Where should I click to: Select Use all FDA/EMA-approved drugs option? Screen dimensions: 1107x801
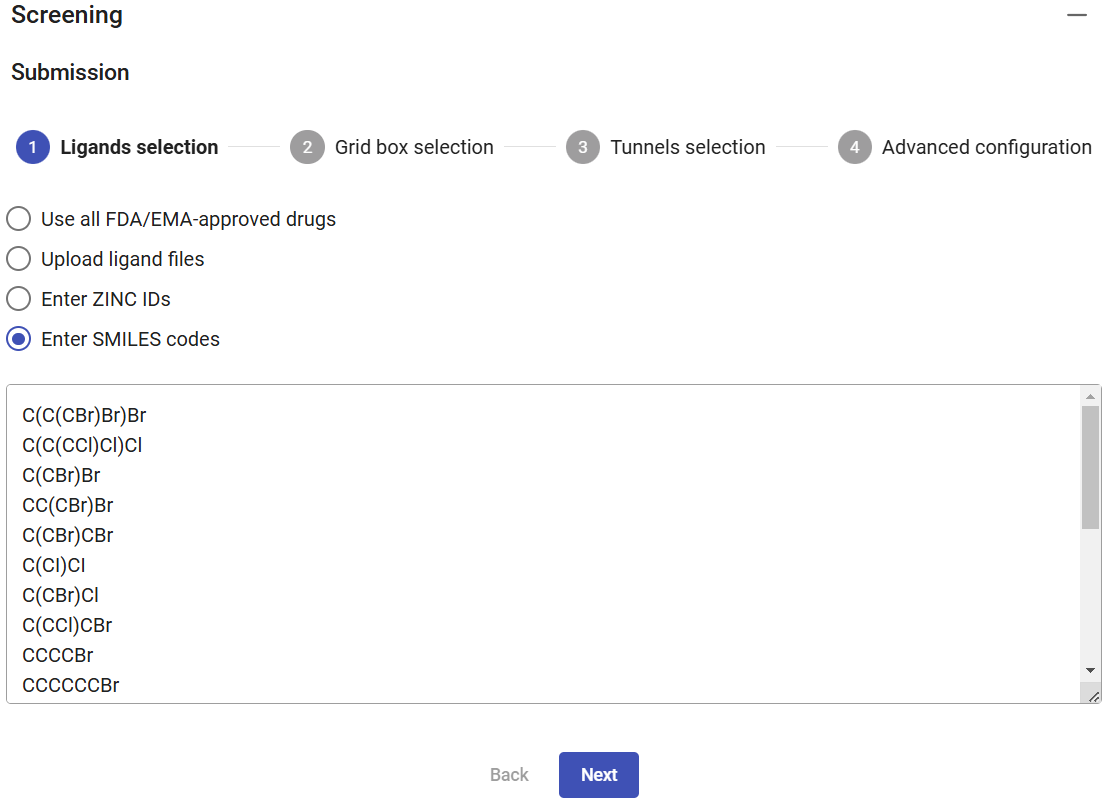pos(19,219)
